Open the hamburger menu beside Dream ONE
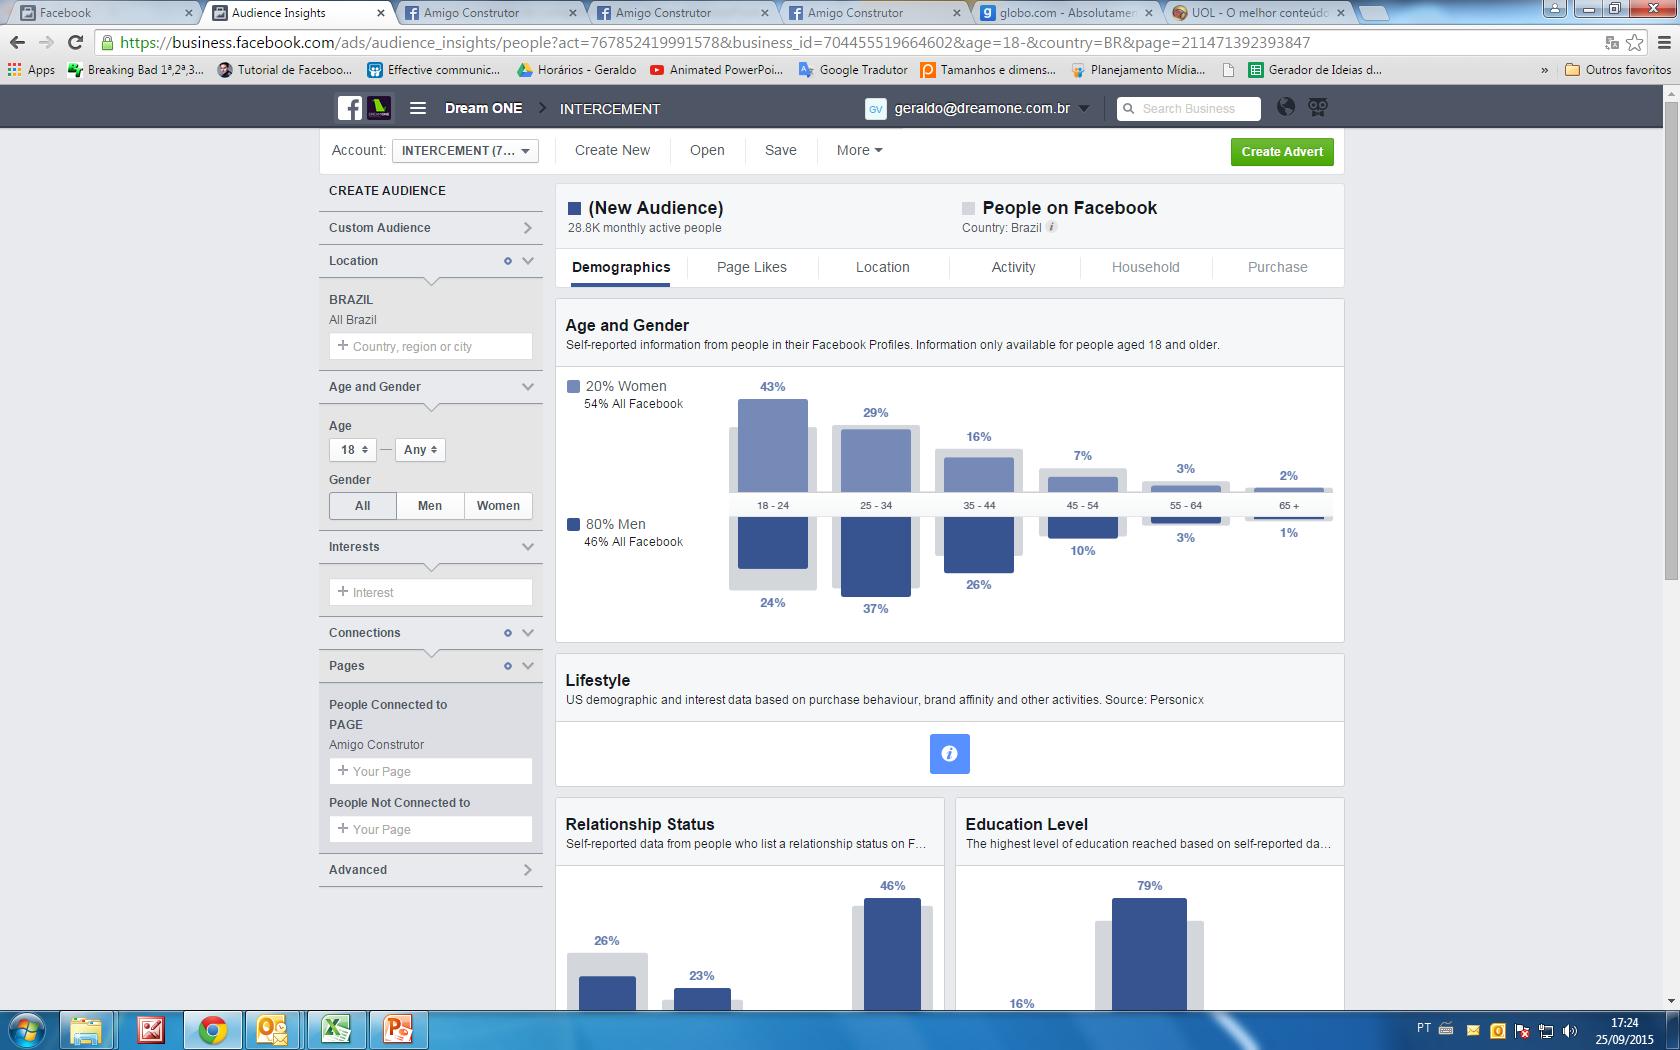The image size is (1680, 1050). tap(418, 108)
